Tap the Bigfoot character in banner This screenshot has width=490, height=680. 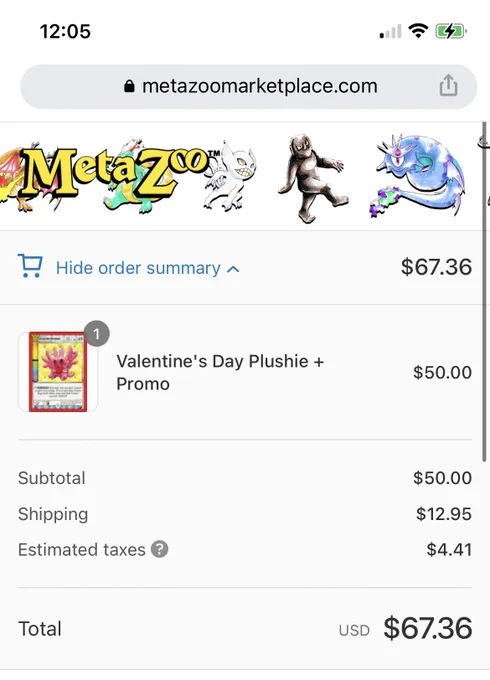[x=313, y=178]
